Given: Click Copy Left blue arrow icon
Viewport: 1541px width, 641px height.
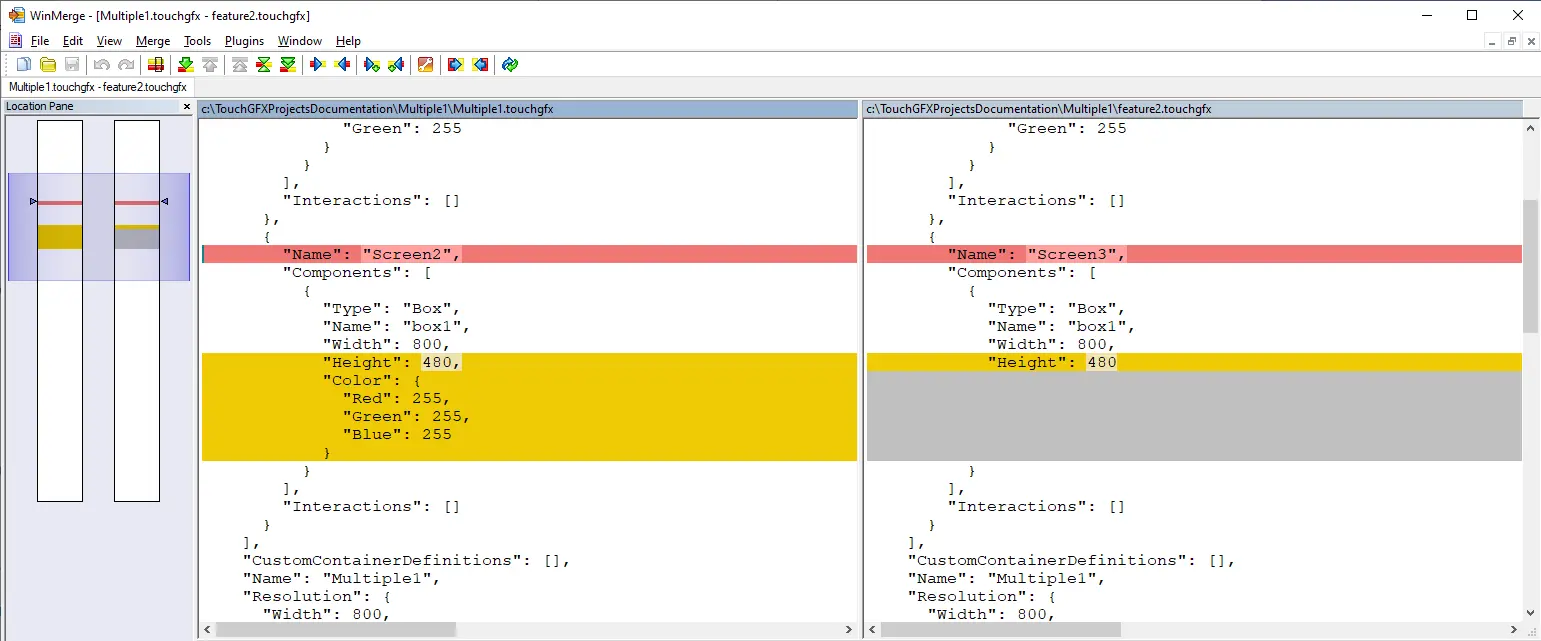Looking at the screenshot, I should point(342,65).
